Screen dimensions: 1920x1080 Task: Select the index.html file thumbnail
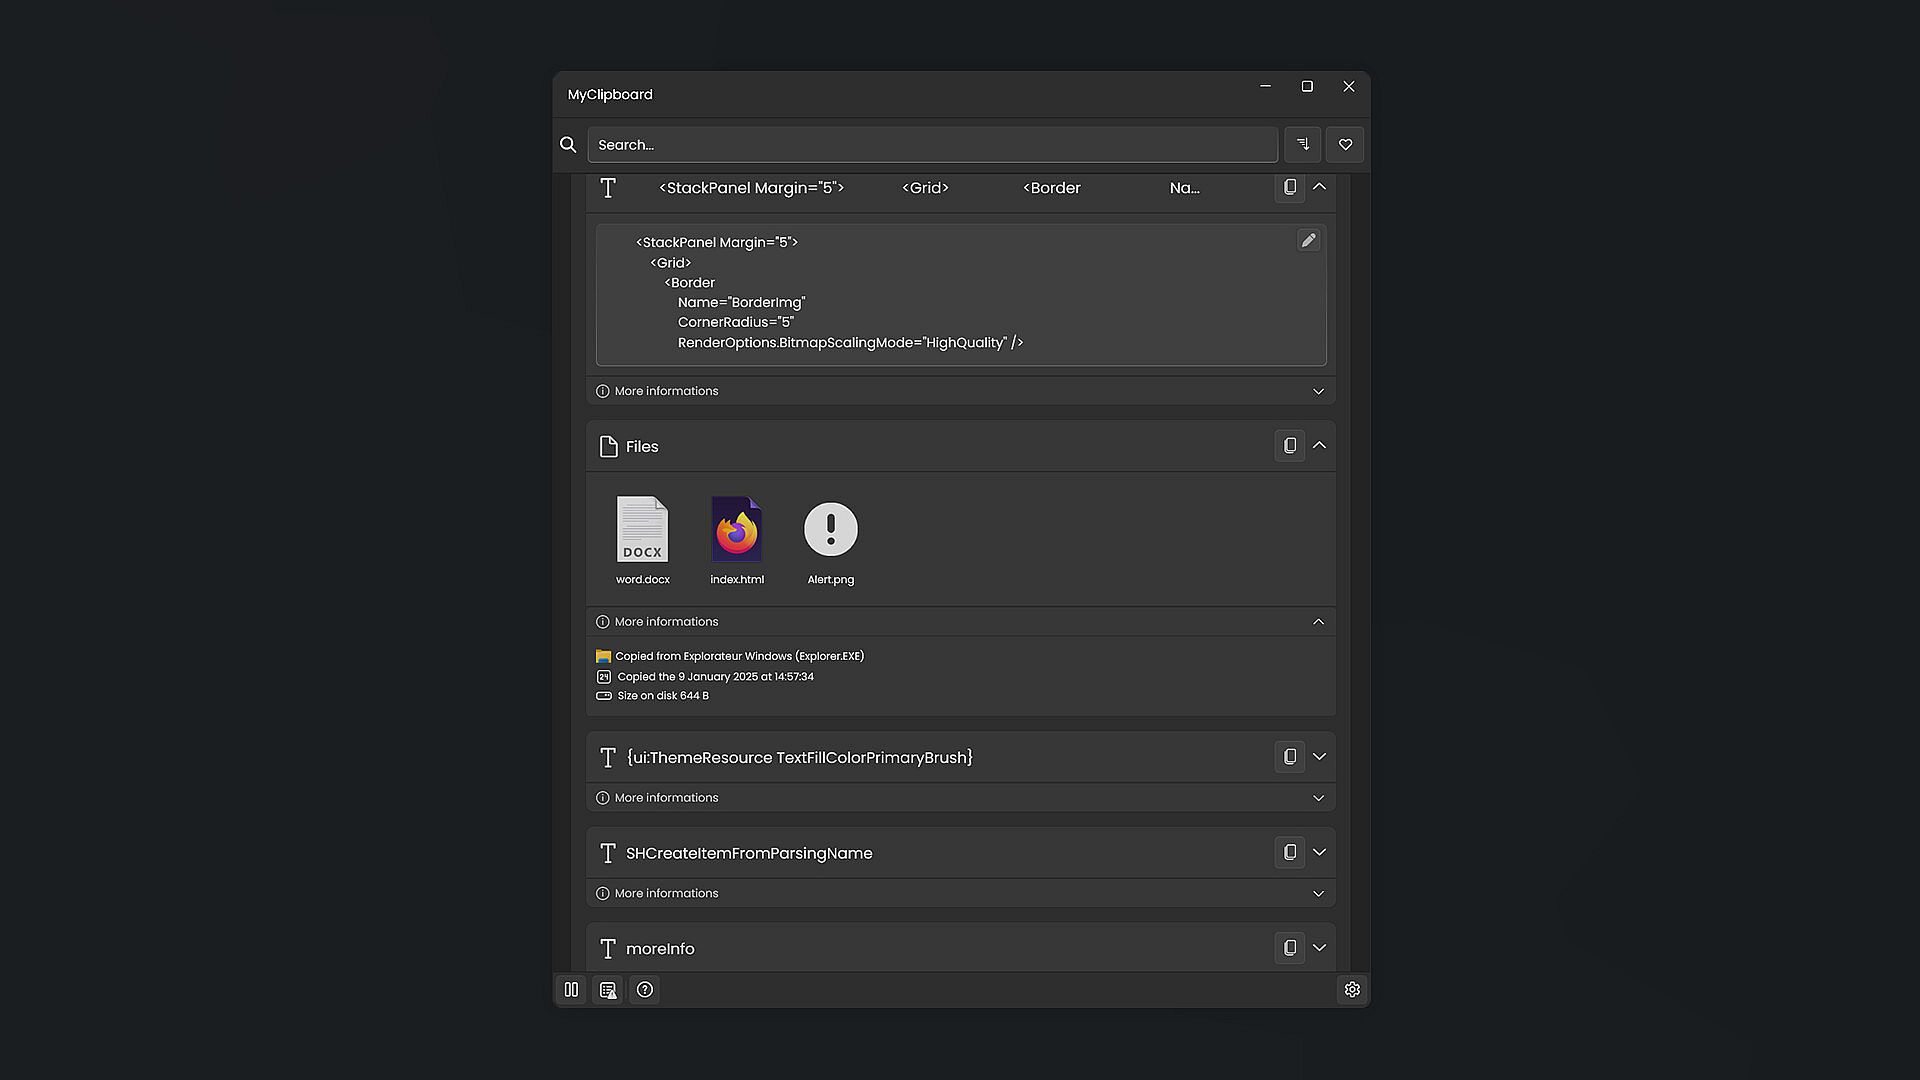tap(737, 532)
